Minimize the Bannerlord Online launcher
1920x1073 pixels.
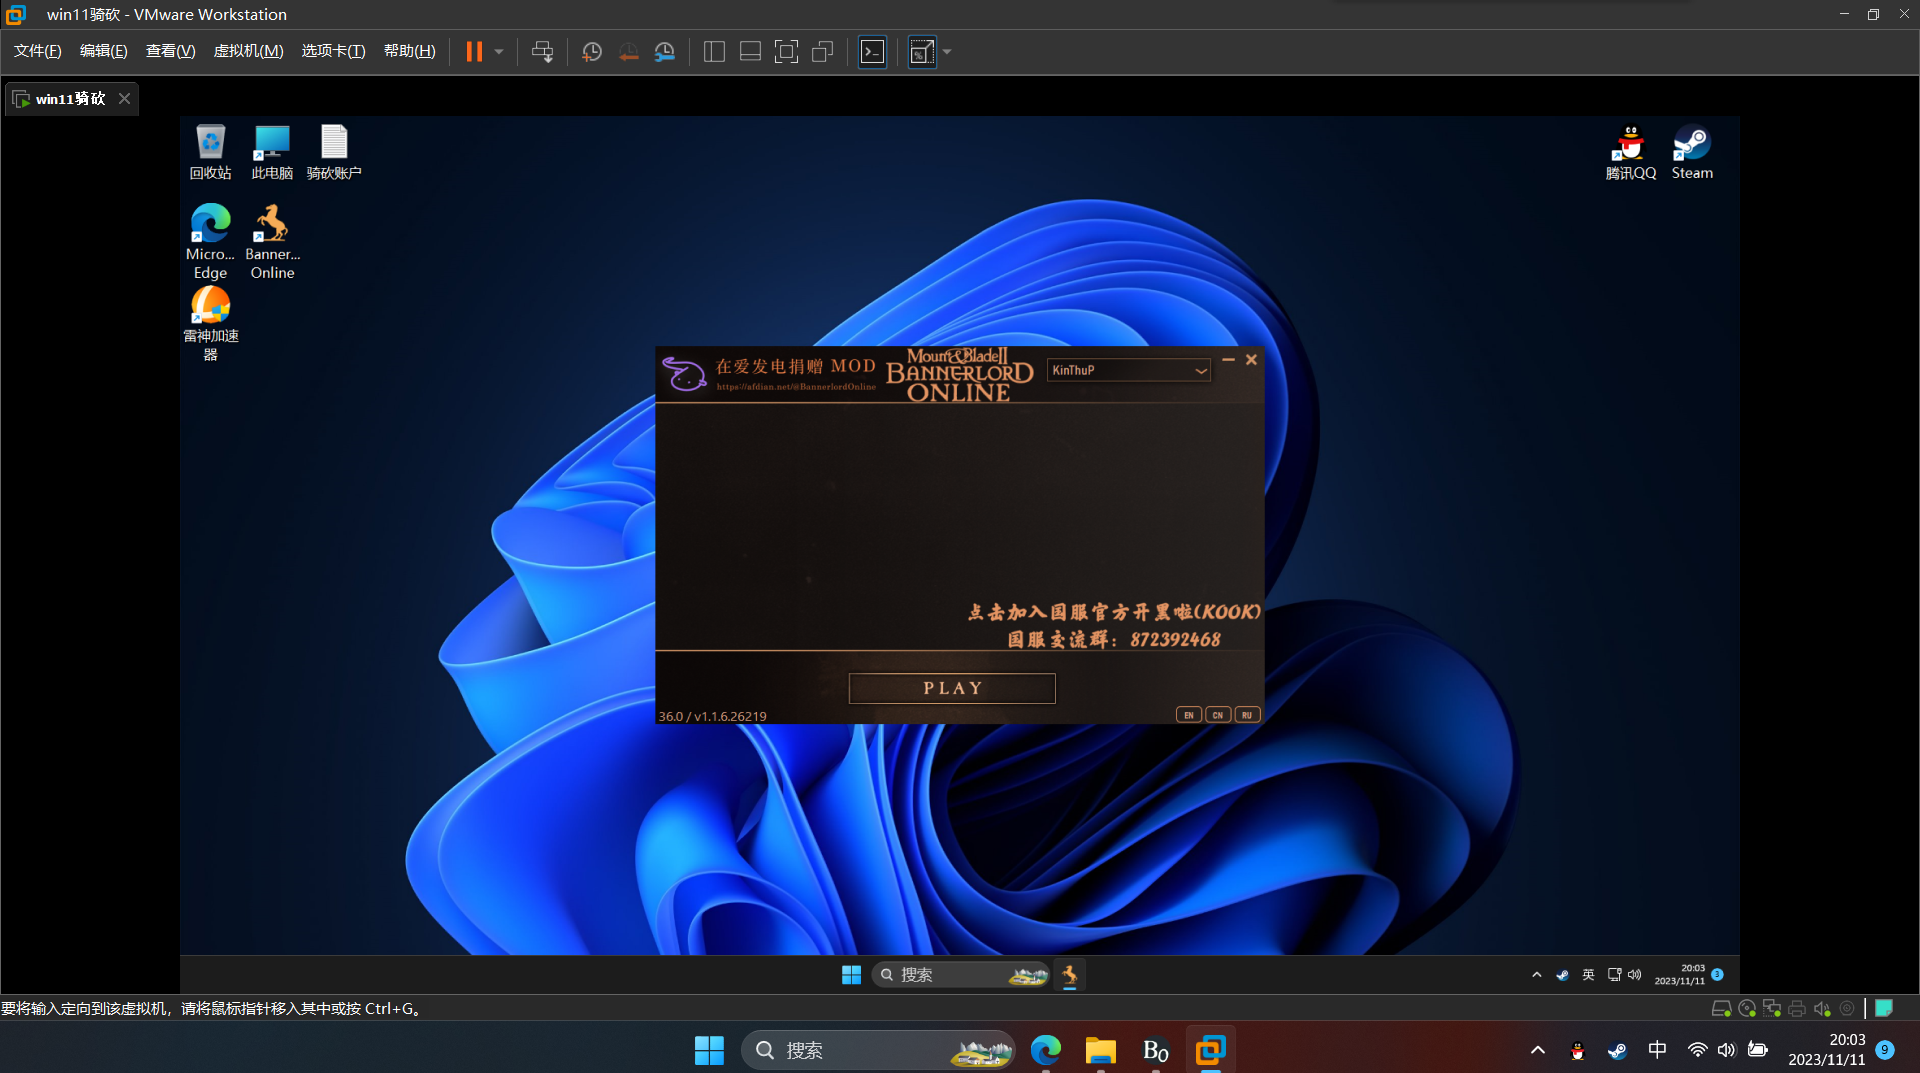(x=1228, y=359)
